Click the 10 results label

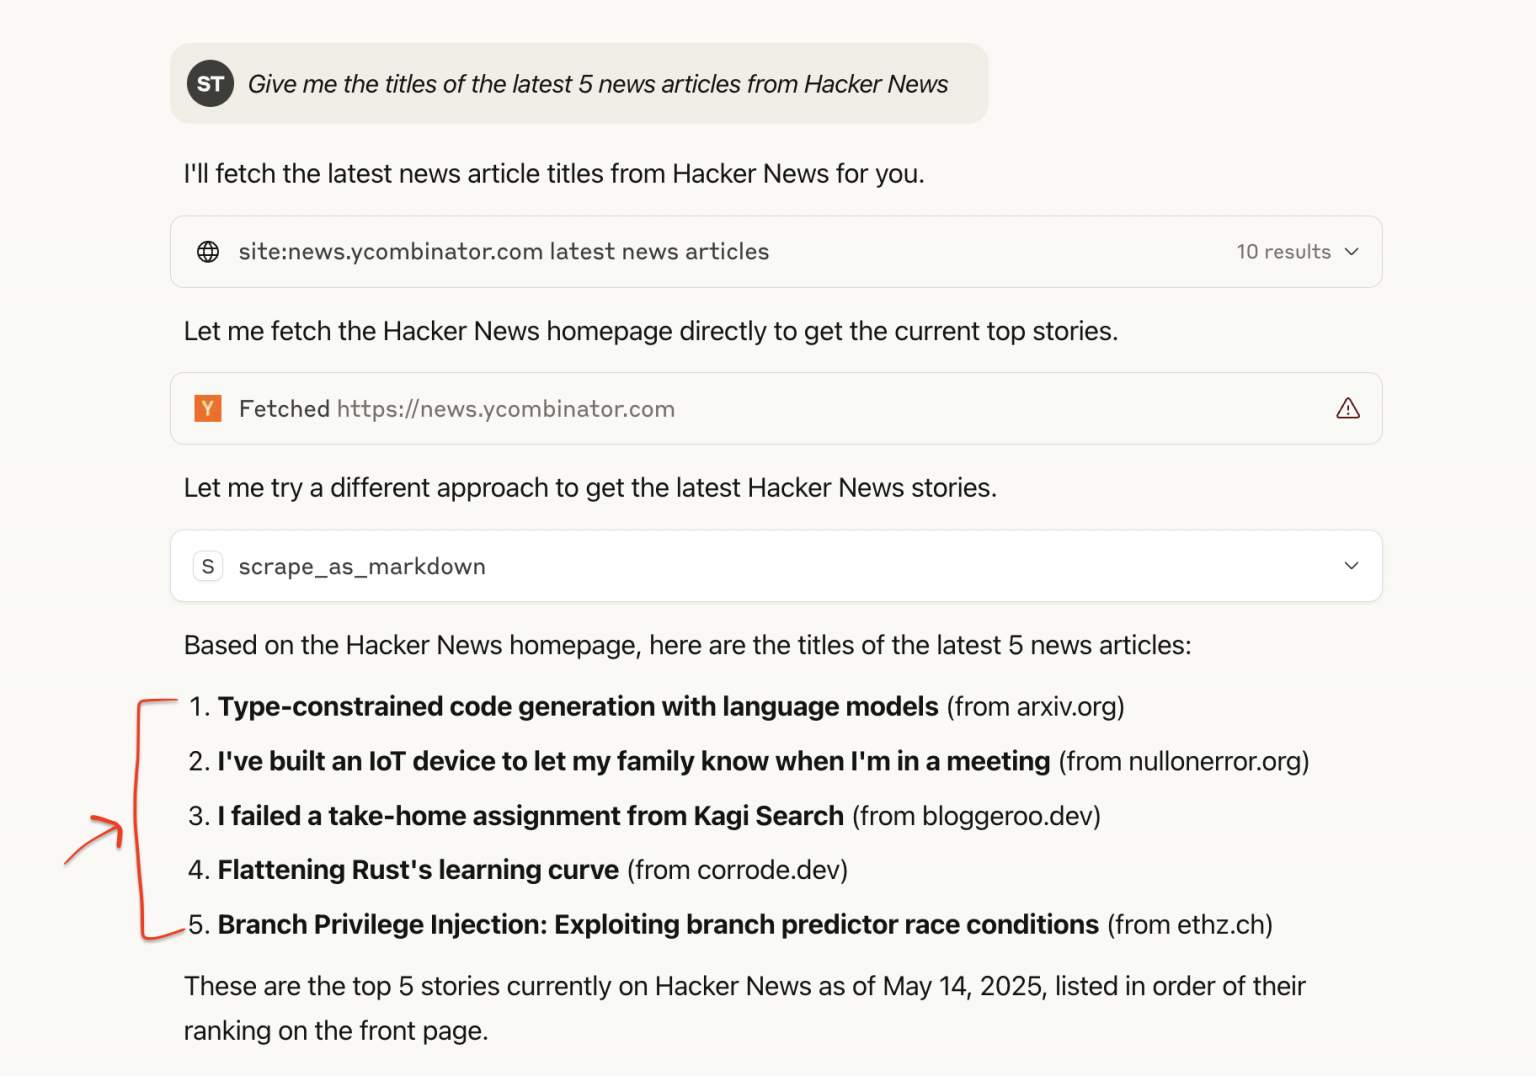click(x=1284, y=252)
